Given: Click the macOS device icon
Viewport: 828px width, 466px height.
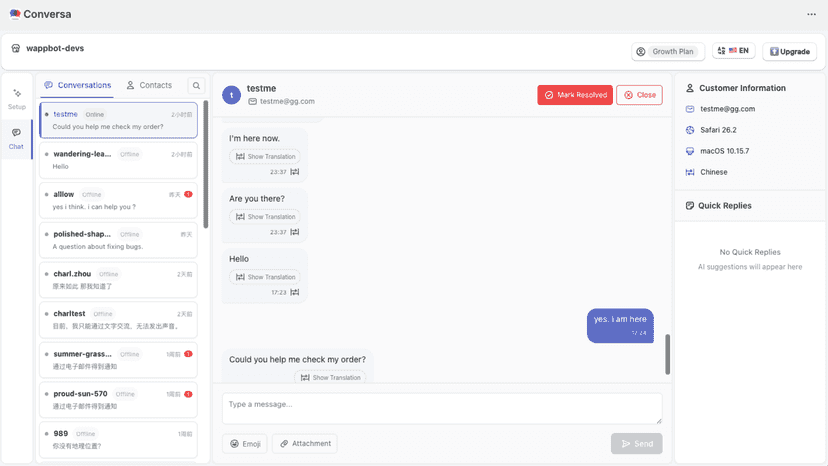Looking at the screenshot, I should tap(690, 151).
